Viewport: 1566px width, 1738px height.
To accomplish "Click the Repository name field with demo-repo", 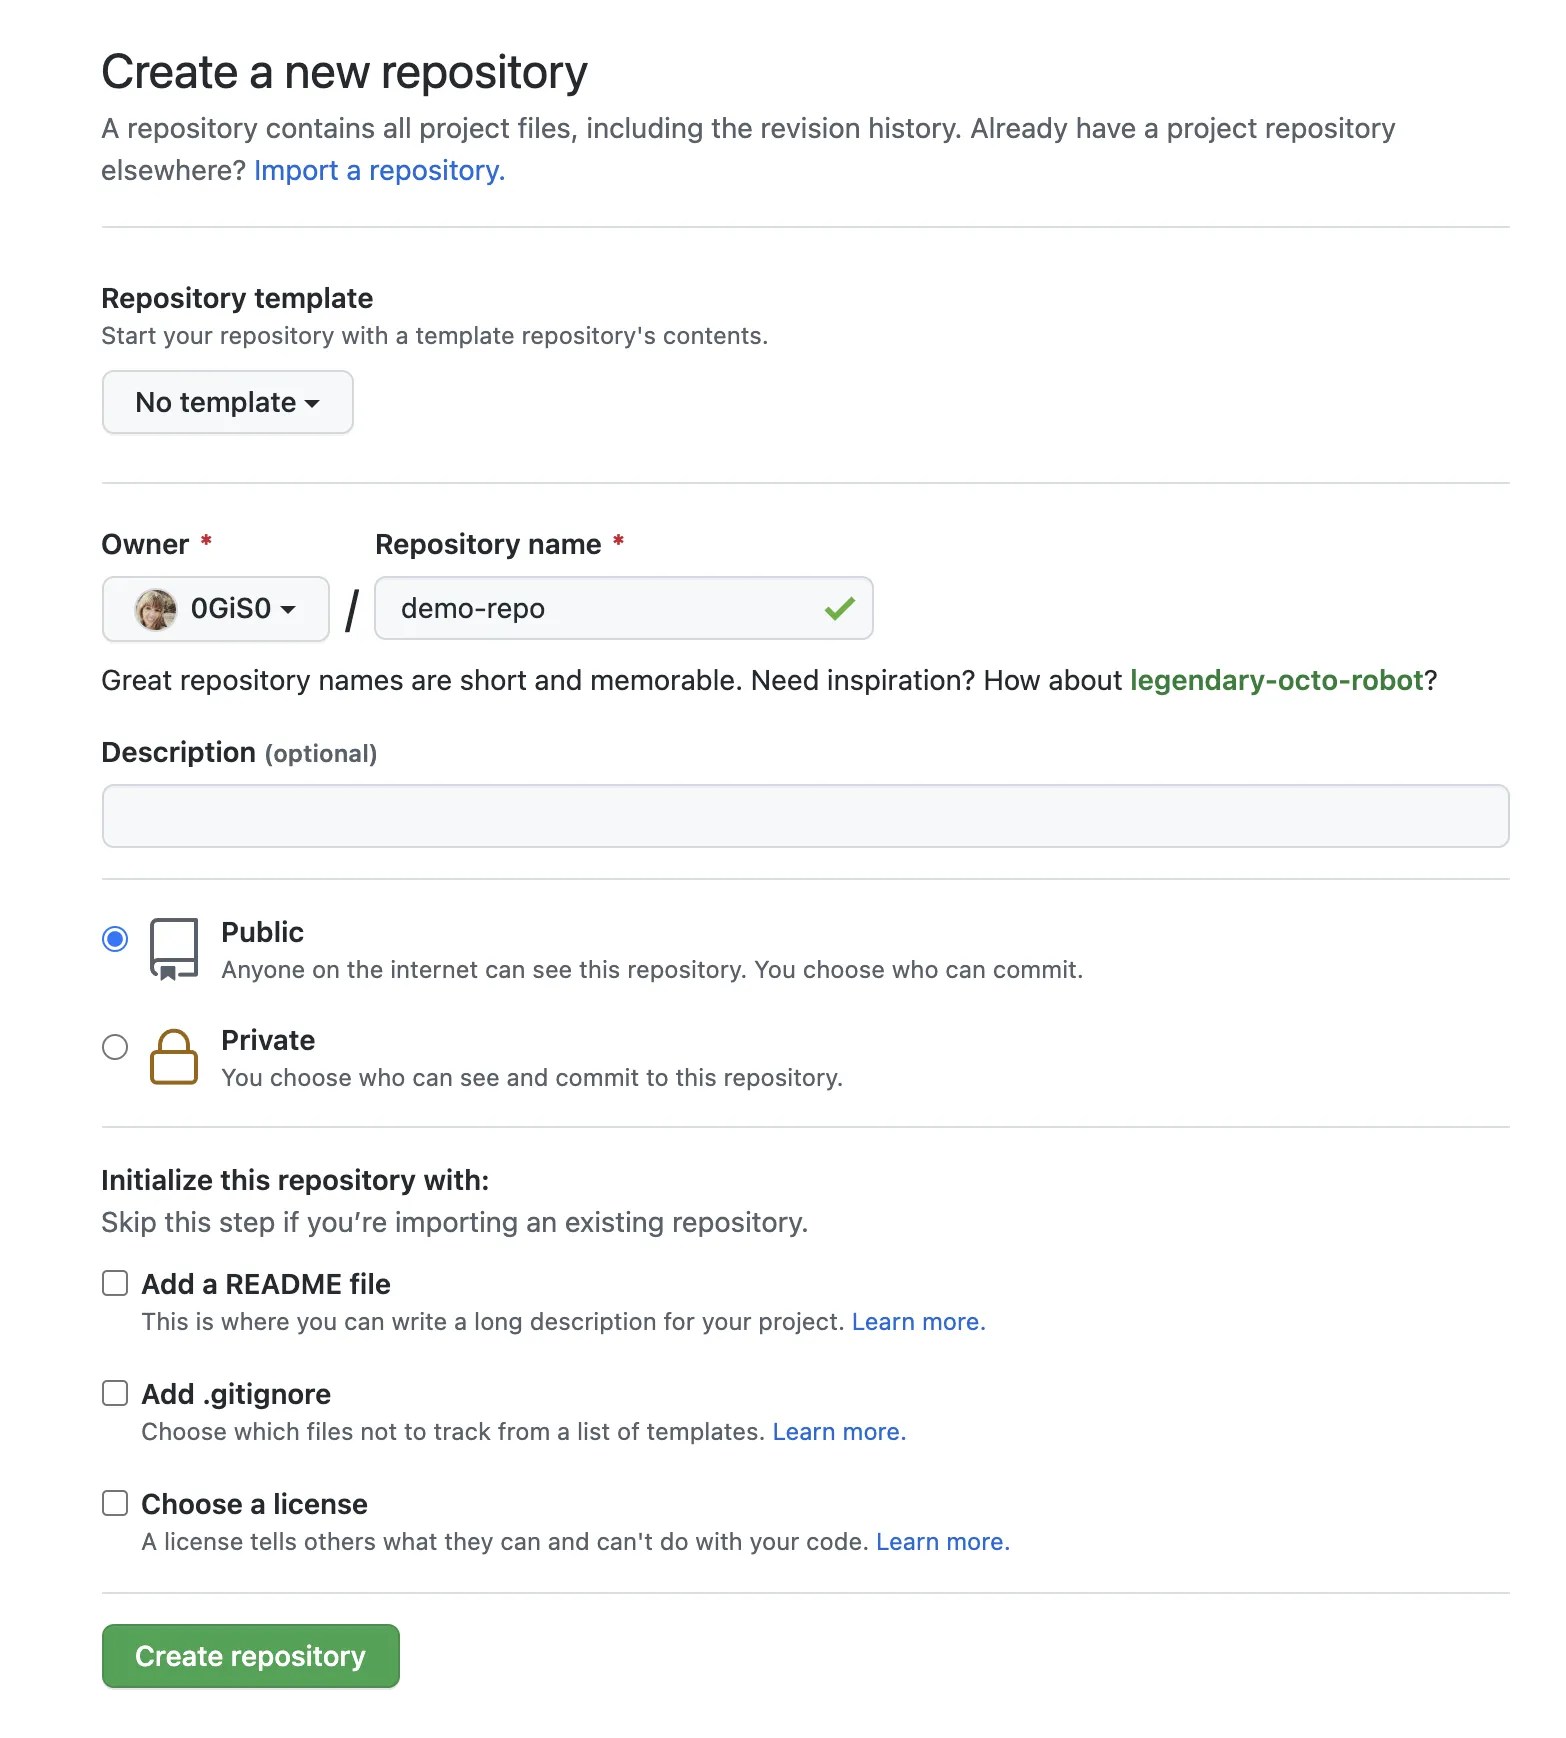I will click(x=624, y=608).
